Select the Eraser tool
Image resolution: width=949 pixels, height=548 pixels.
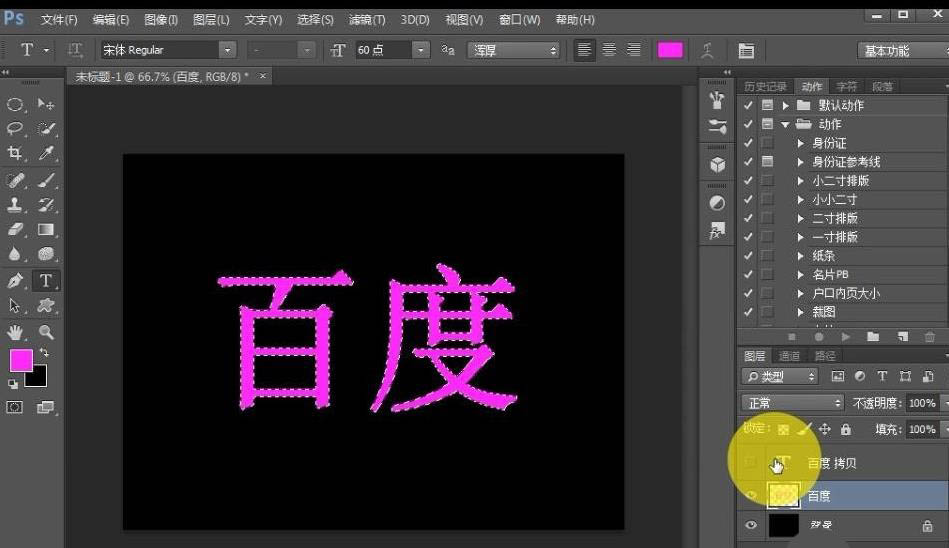15,229
